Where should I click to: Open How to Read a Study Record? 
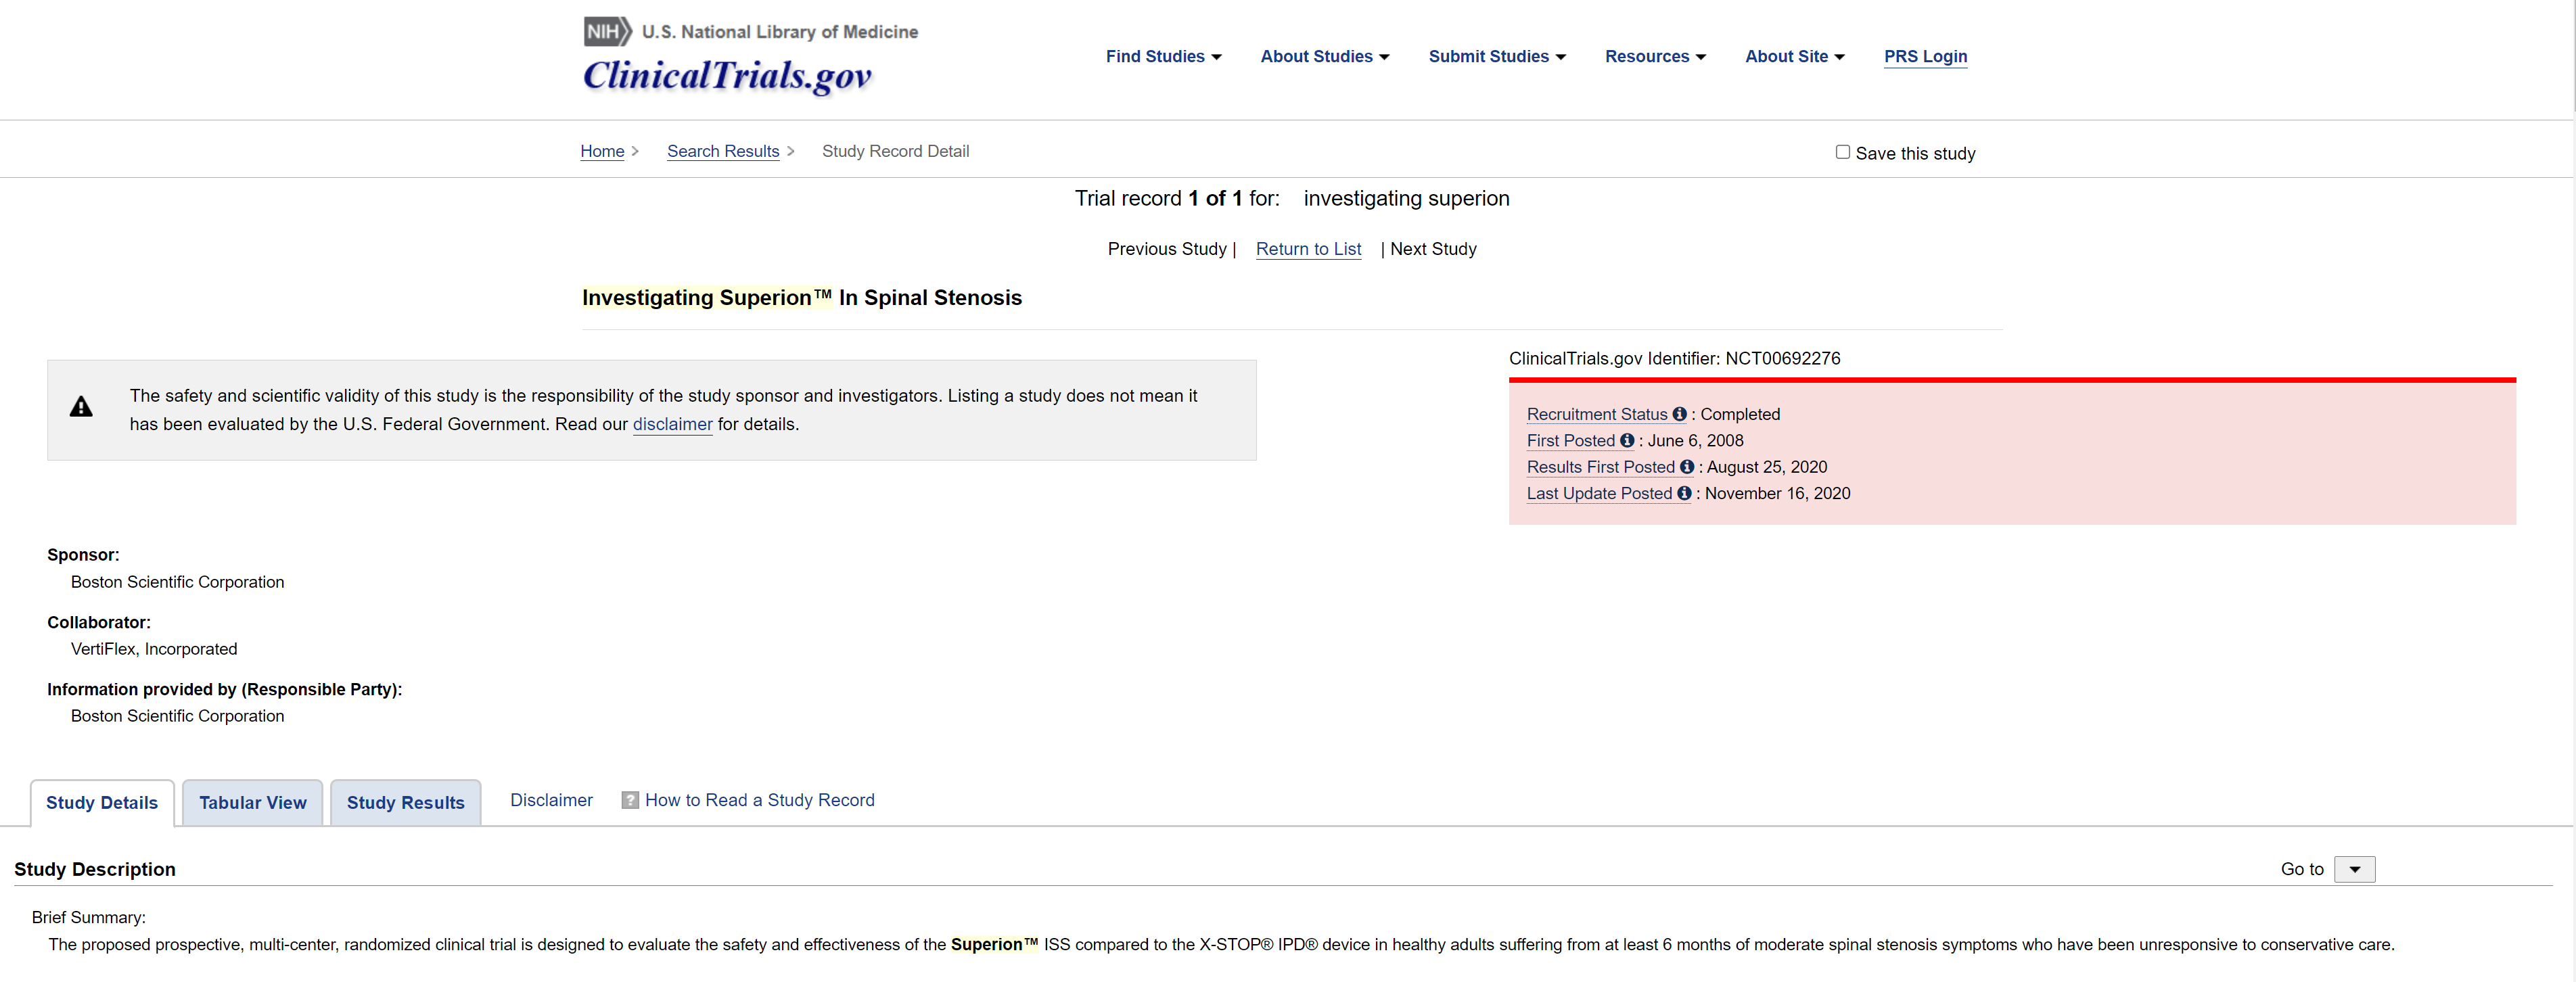(759, 800)
